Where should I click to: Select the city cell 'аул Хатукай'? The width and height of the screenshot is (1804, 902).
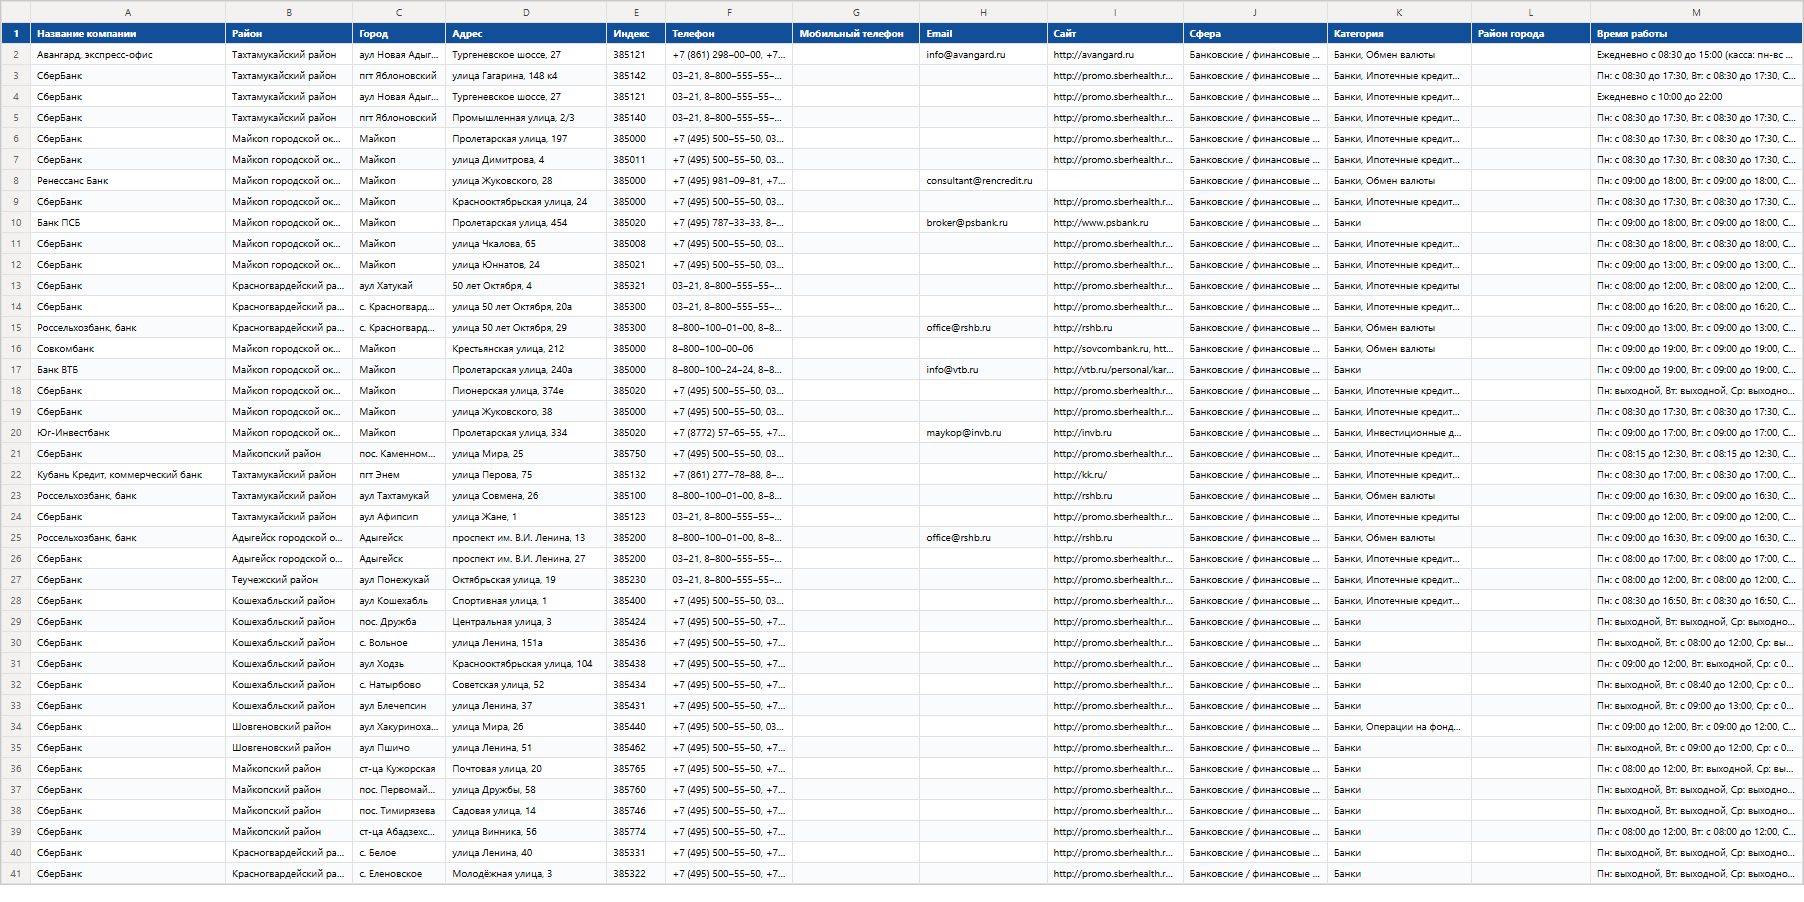tap(399, 286)
